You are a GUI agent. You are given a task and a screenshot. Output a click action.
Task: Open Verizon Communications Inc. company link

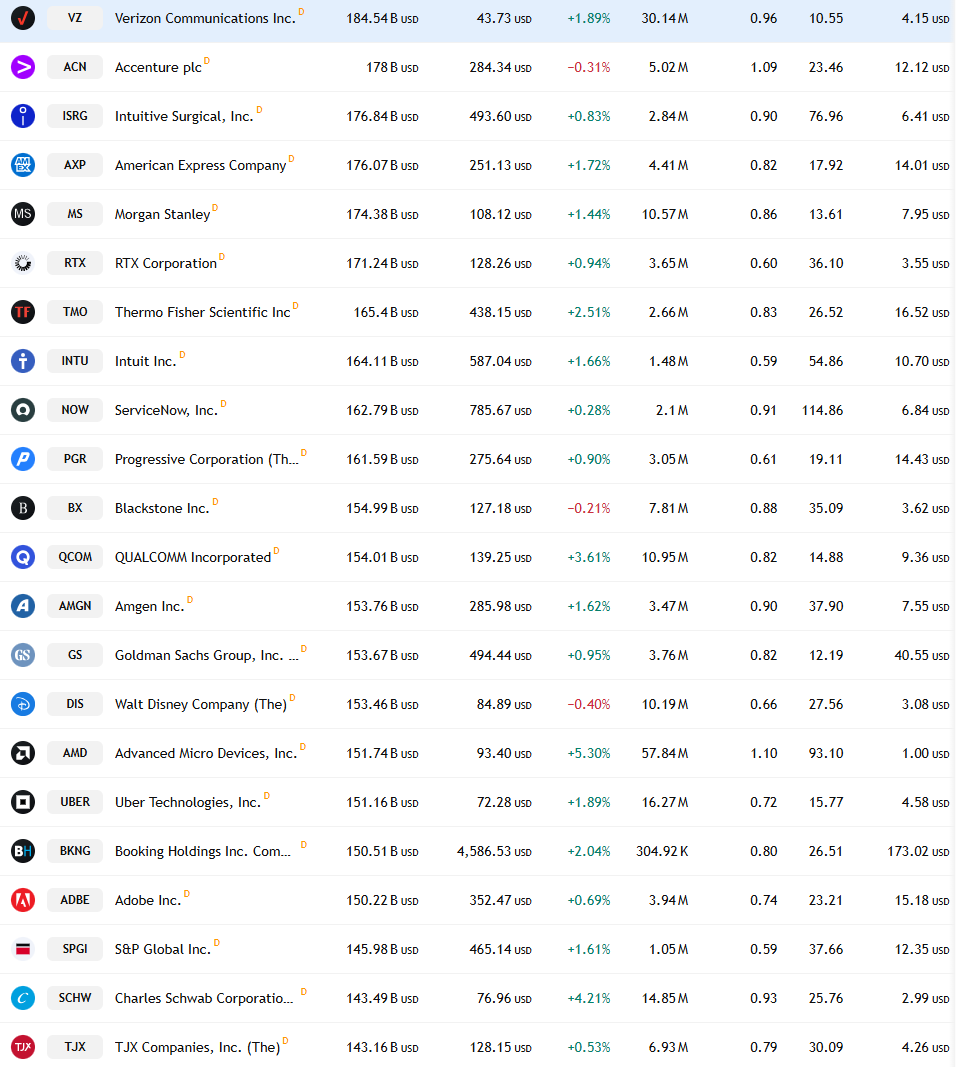click(205, 18)
